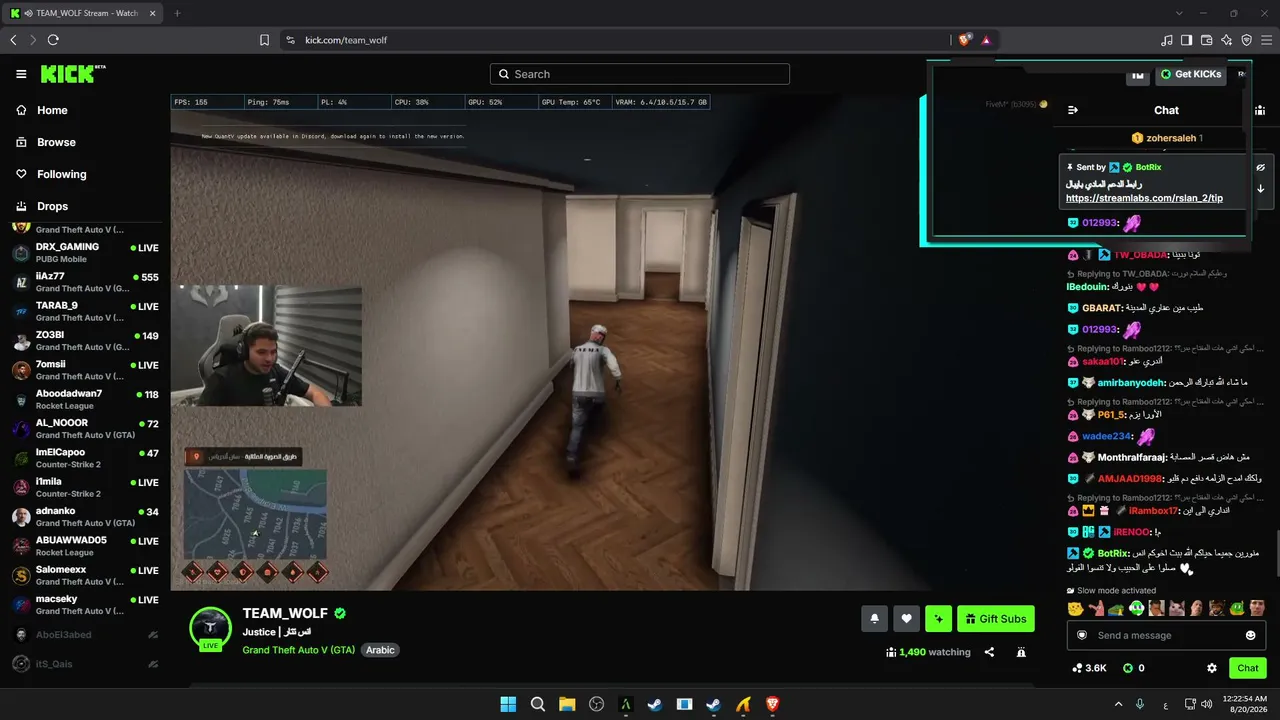
Task: Go to the KICK logo homepage
Action: click(x=73, y=74)
